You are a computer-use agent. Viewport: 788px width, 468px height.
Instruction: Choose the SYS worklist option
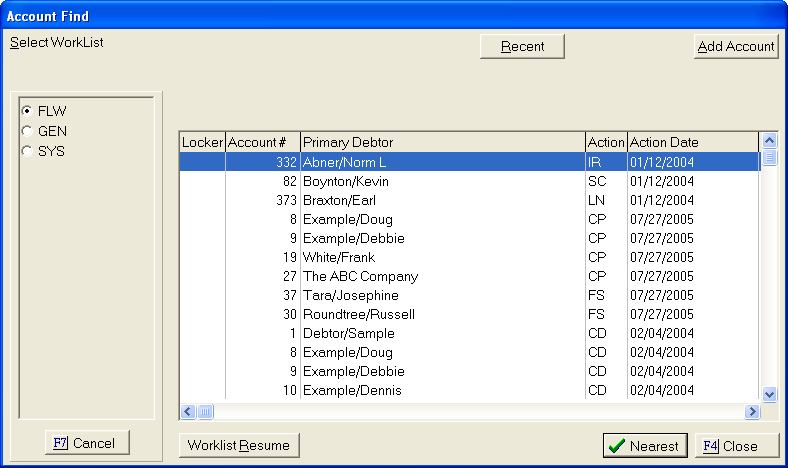27,151
